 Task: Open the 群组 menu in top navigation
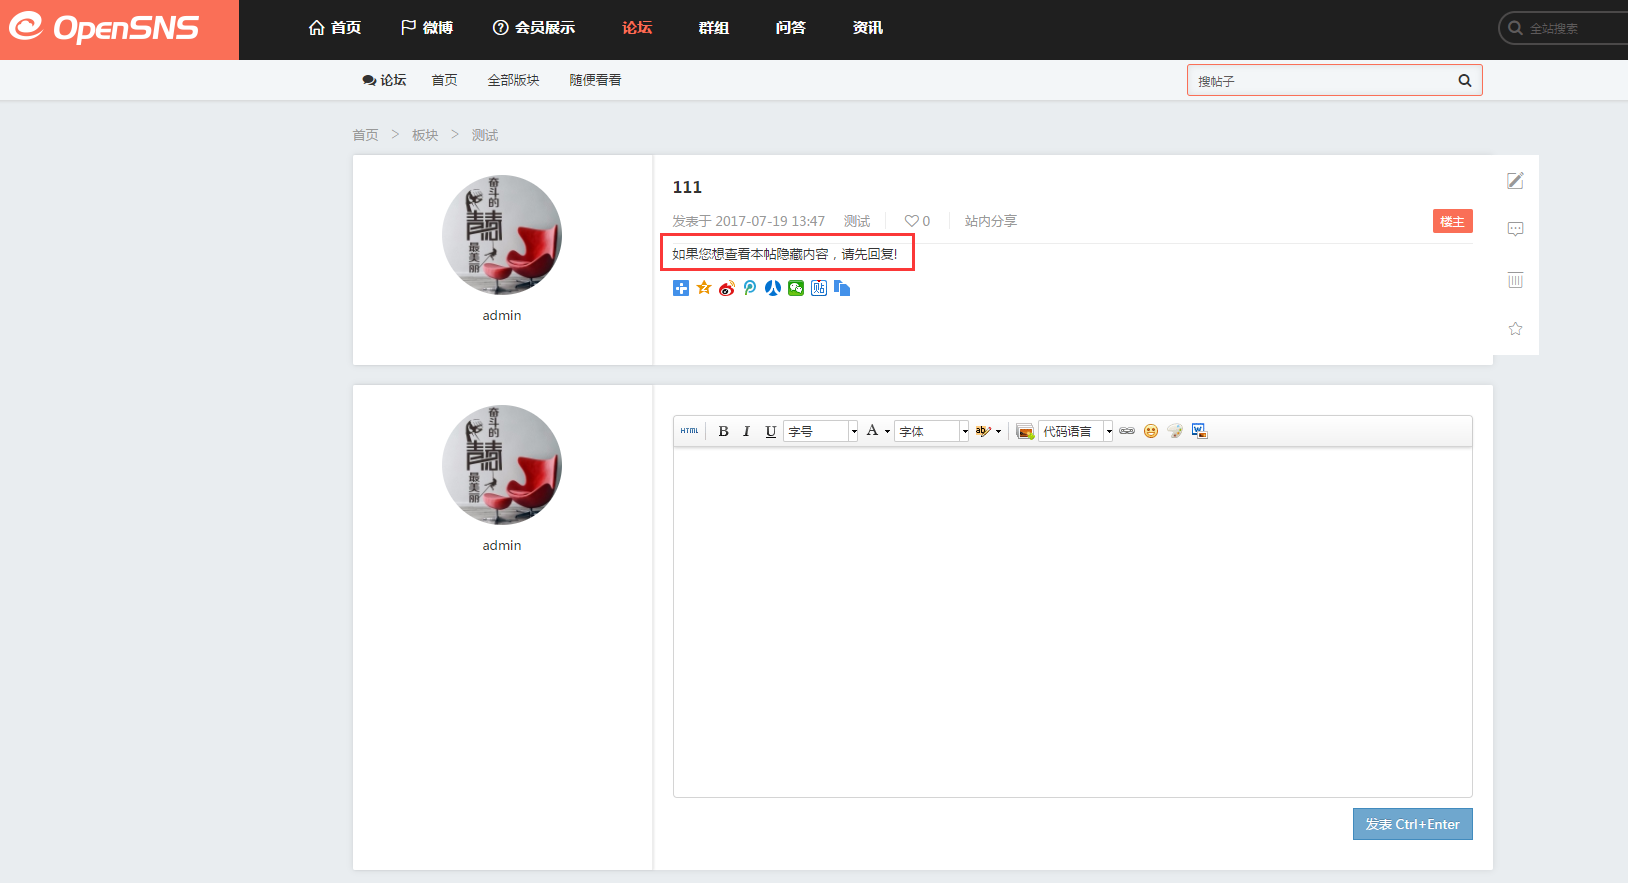[x=713, y=28]
